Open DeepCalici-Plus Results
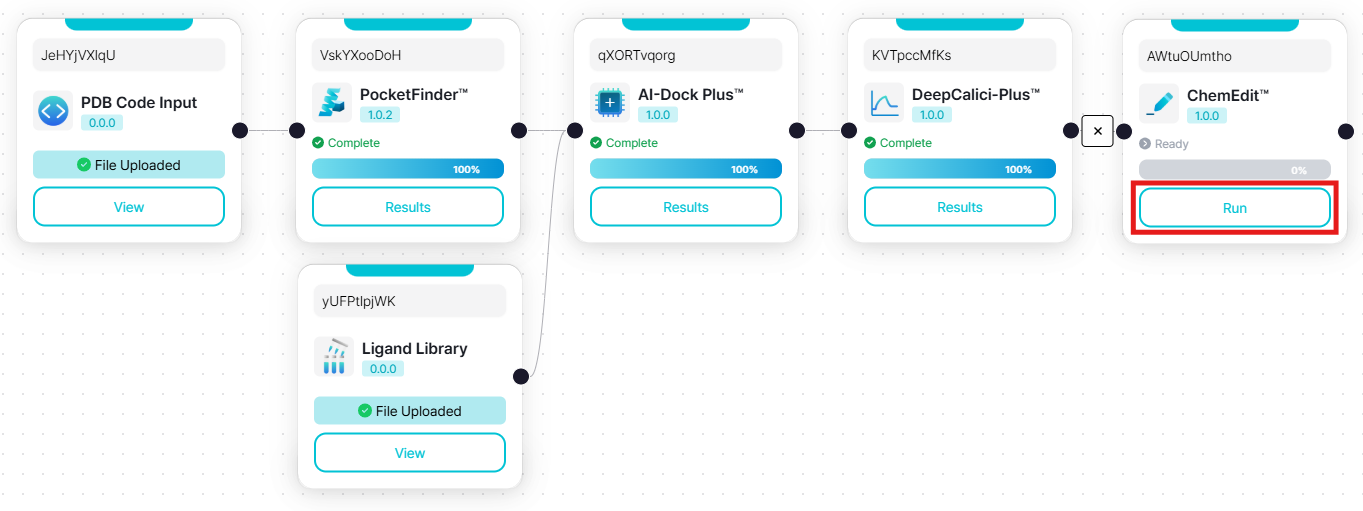 point(959,207)
